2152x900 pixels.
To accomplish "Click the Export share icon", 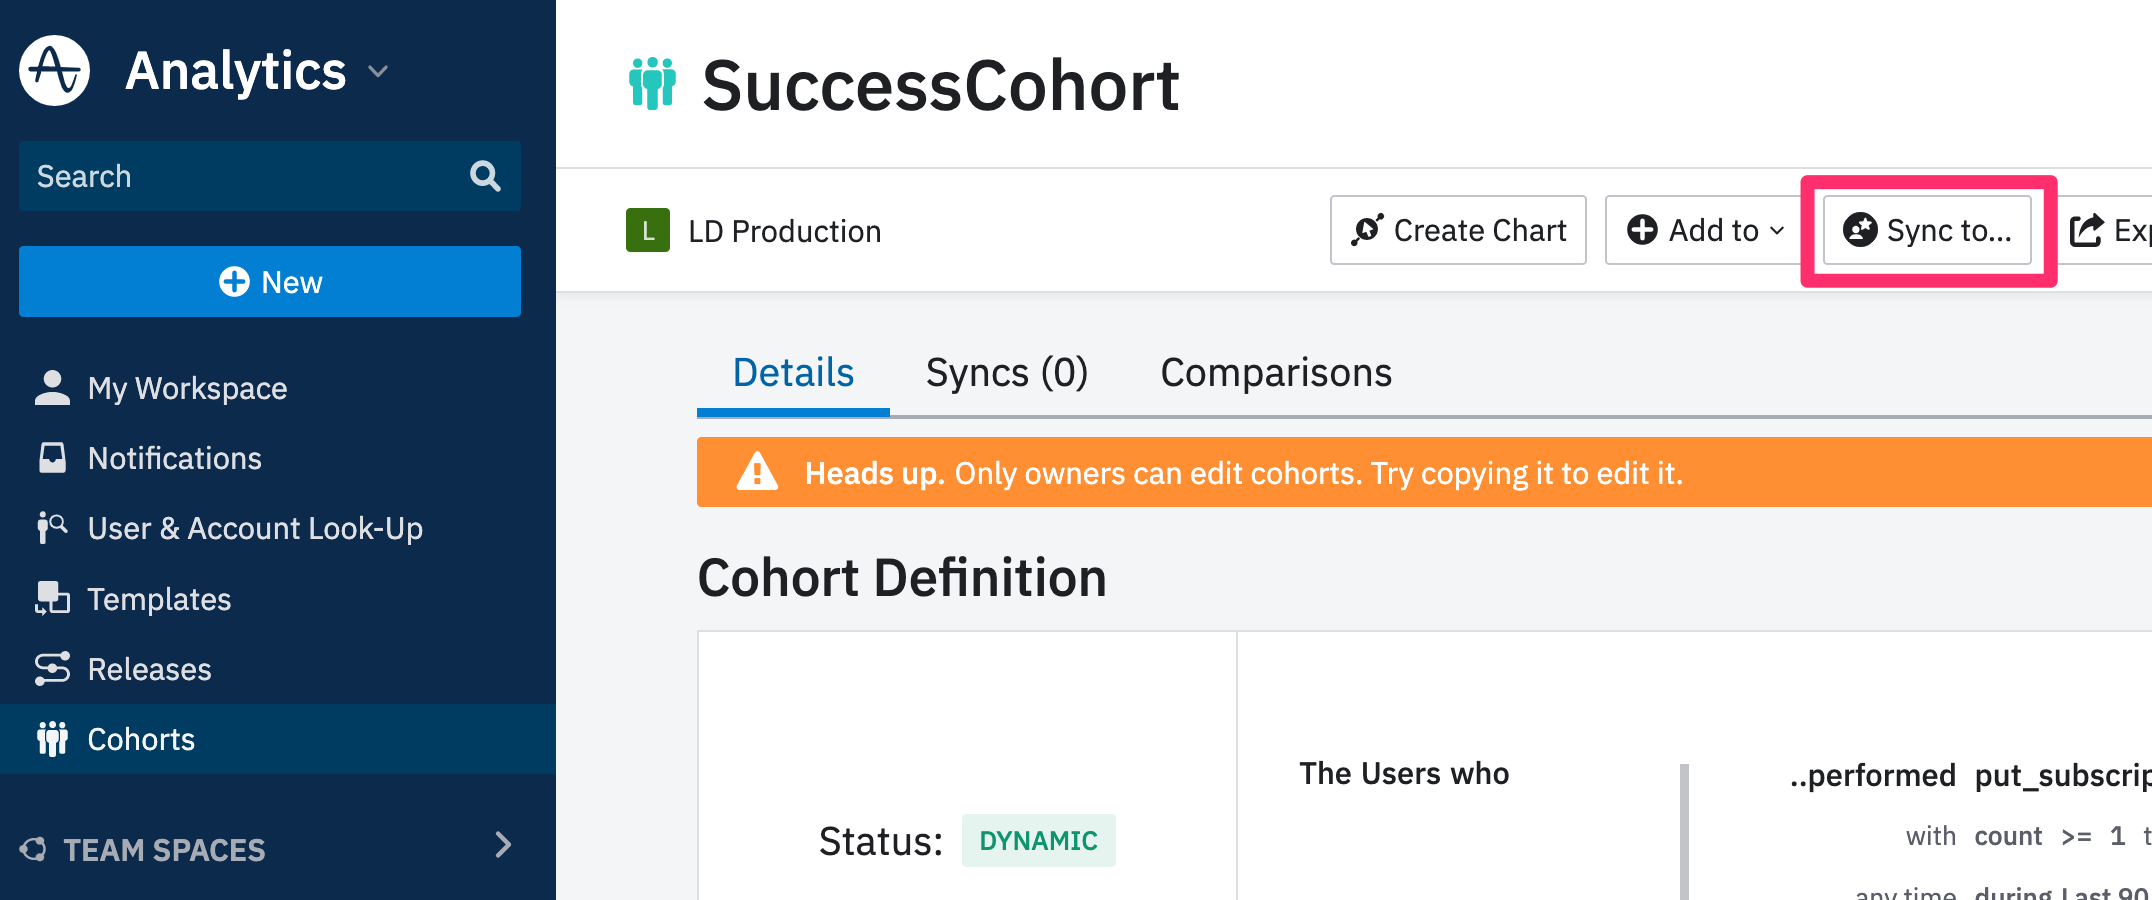I will 2087,230.
